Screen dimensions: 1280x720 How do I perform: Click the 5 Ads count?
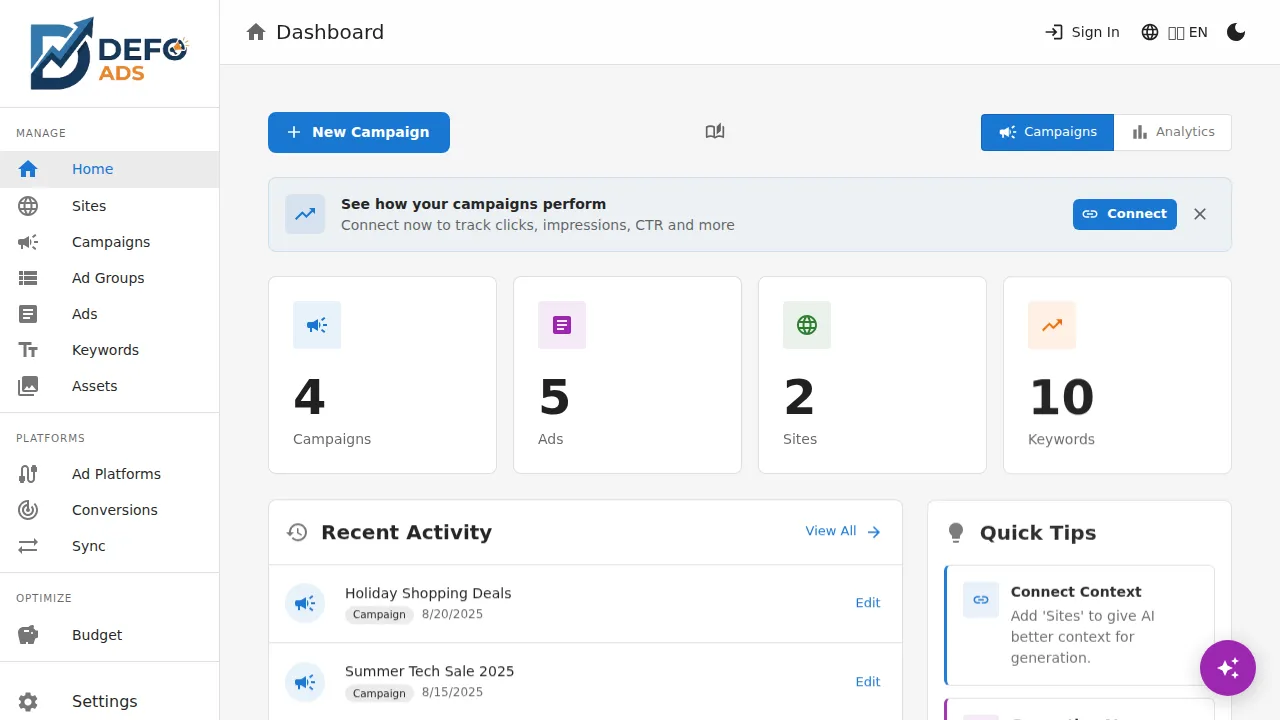[x=554, y=398]
